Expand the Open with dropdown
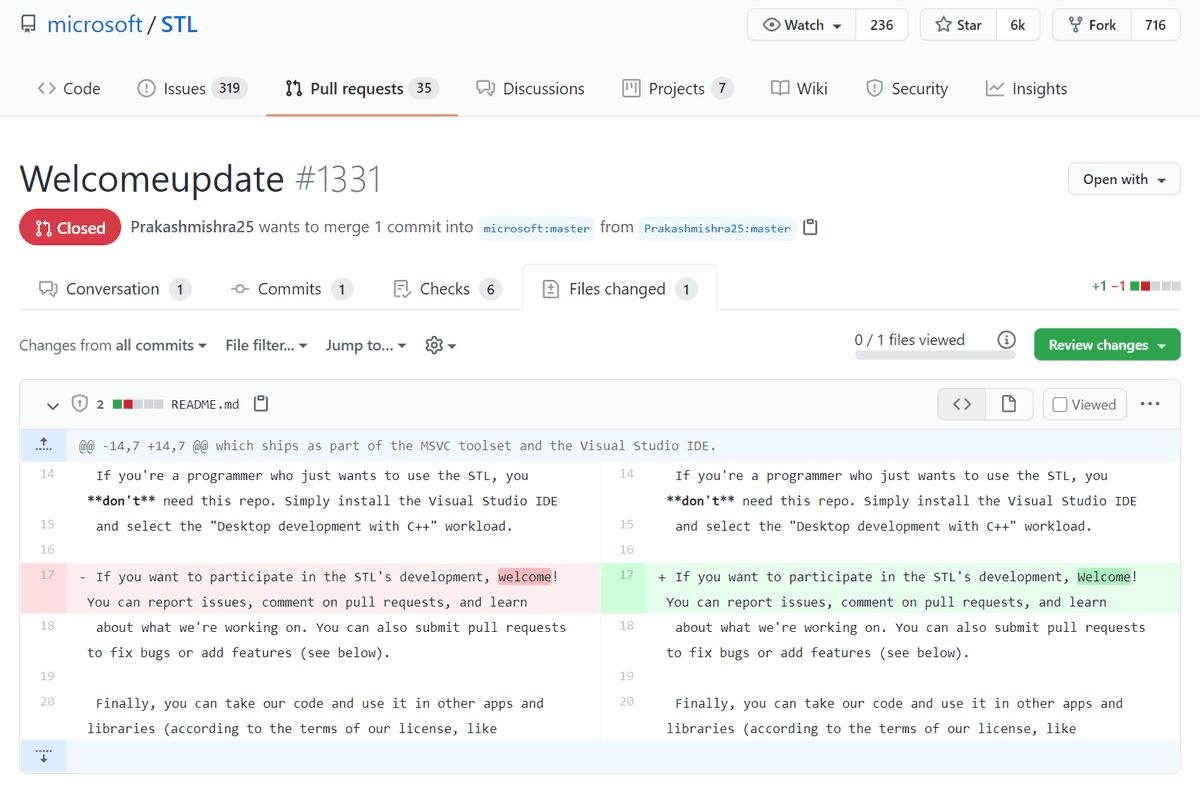1200x796 pixels. 1124,179
